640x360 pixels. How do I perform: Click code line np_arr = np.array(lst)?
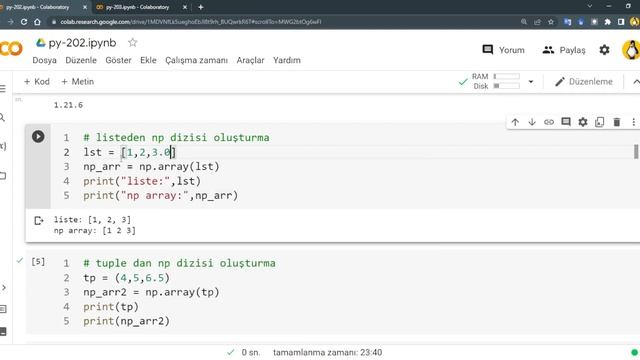(151, 167)
